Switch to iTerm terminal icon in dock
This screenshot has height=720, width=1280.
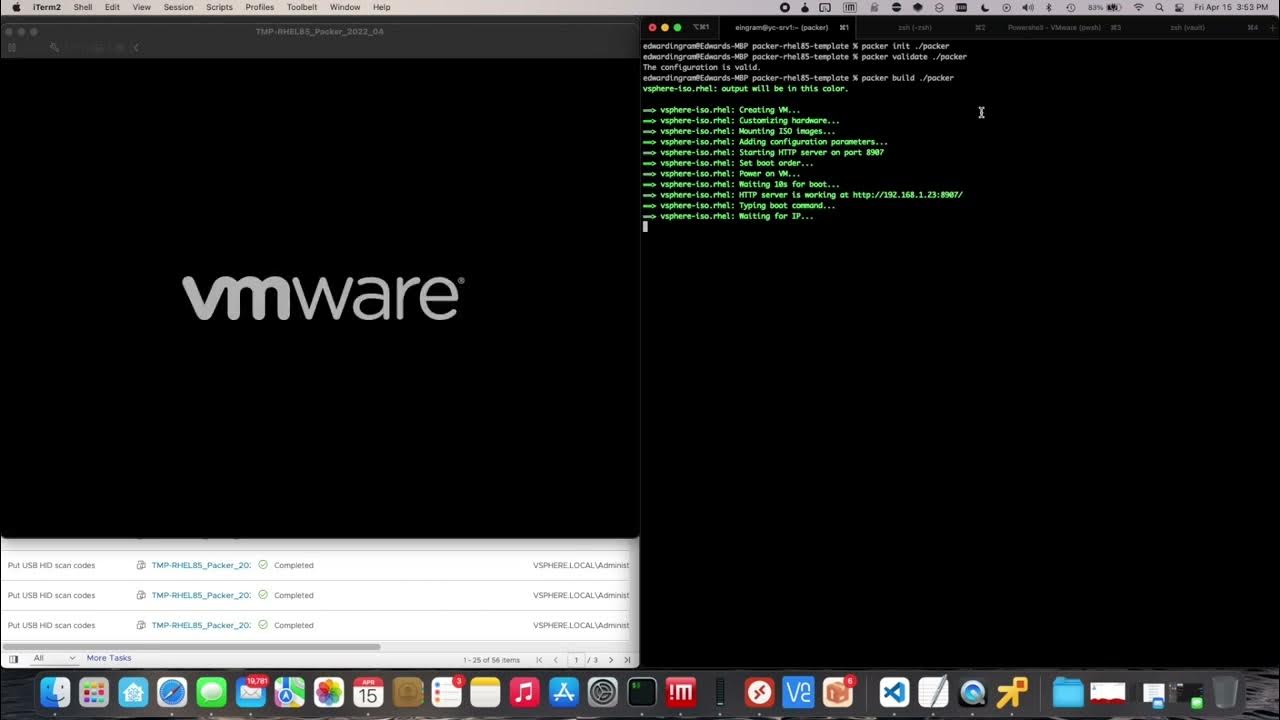(642, 692)
